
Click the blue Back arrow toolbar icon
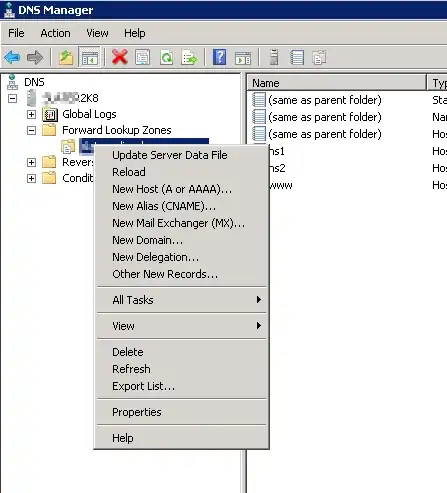(x=13, y=57)
